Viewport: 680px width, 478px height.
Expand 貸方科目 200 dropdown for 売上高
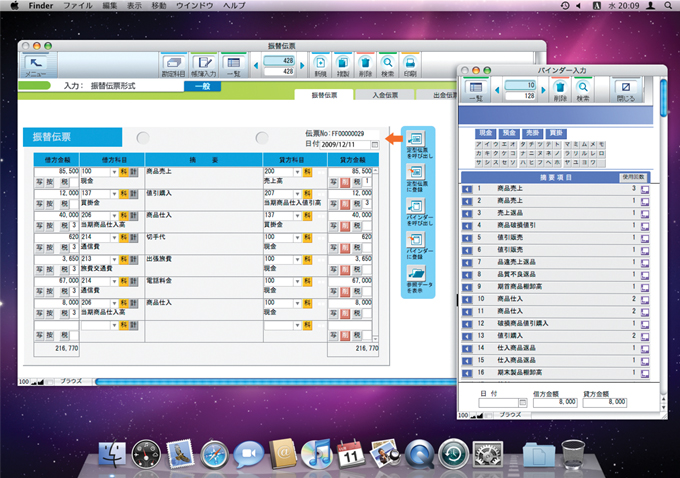(297, 172)
